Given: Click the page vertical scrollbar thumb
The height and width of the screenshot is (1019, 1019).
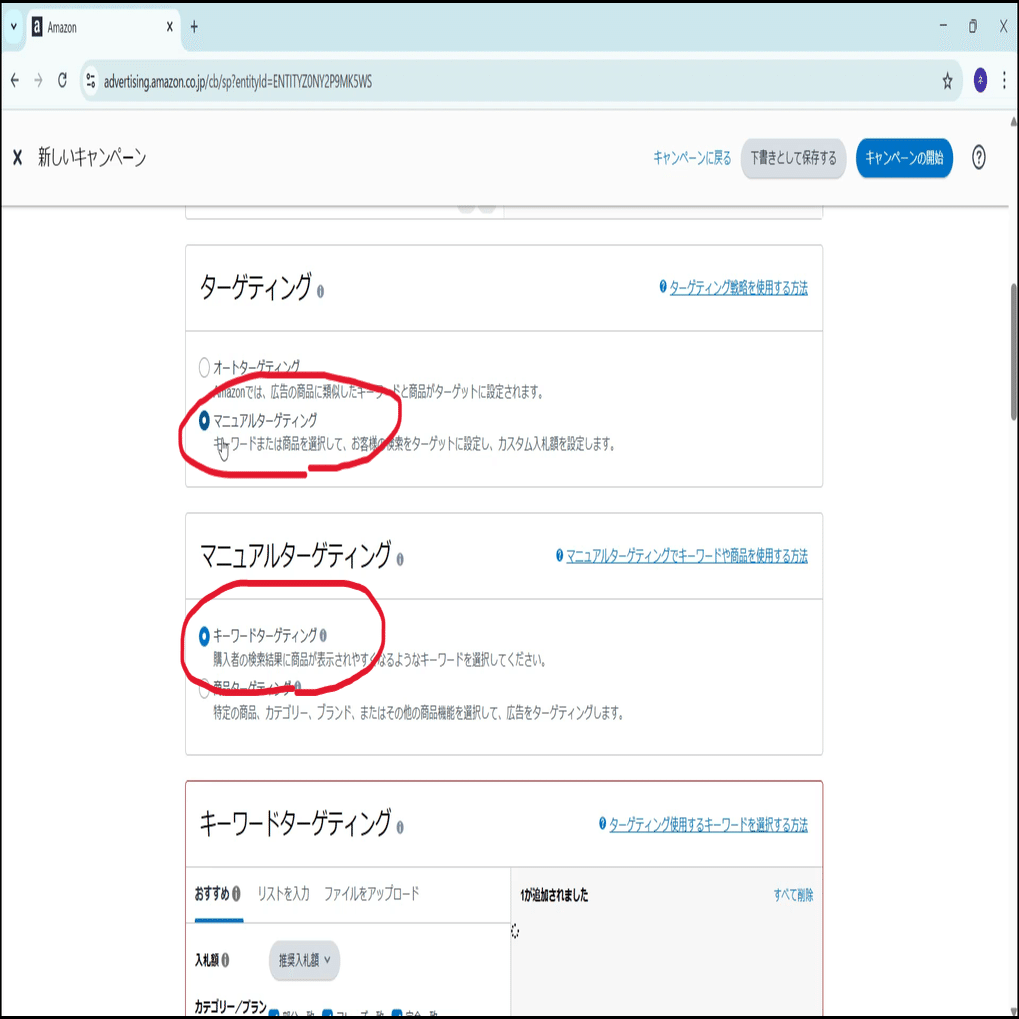Looking at the screenshot, I should click(1014, 352).
